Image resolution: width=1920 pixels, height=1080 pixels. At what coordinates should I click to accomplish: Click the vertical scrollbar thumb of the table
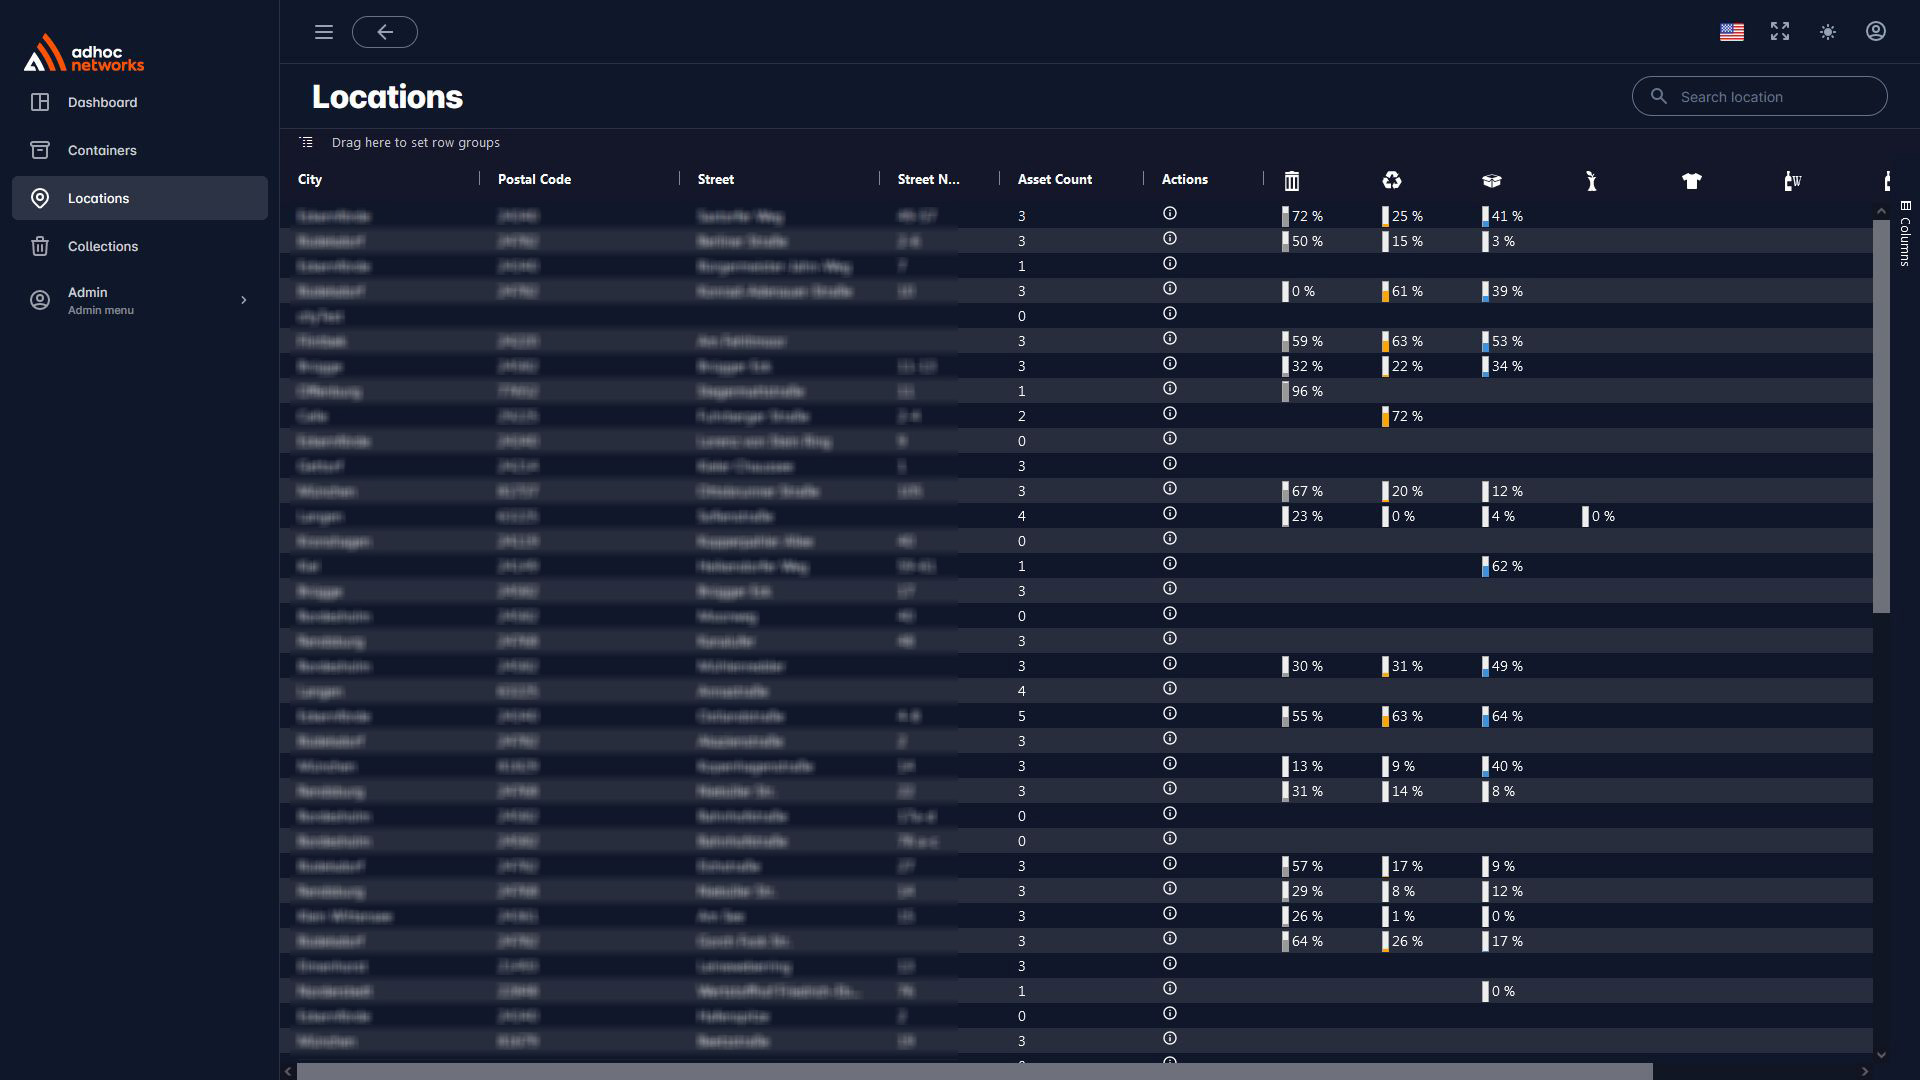[x=1881, y=416]
